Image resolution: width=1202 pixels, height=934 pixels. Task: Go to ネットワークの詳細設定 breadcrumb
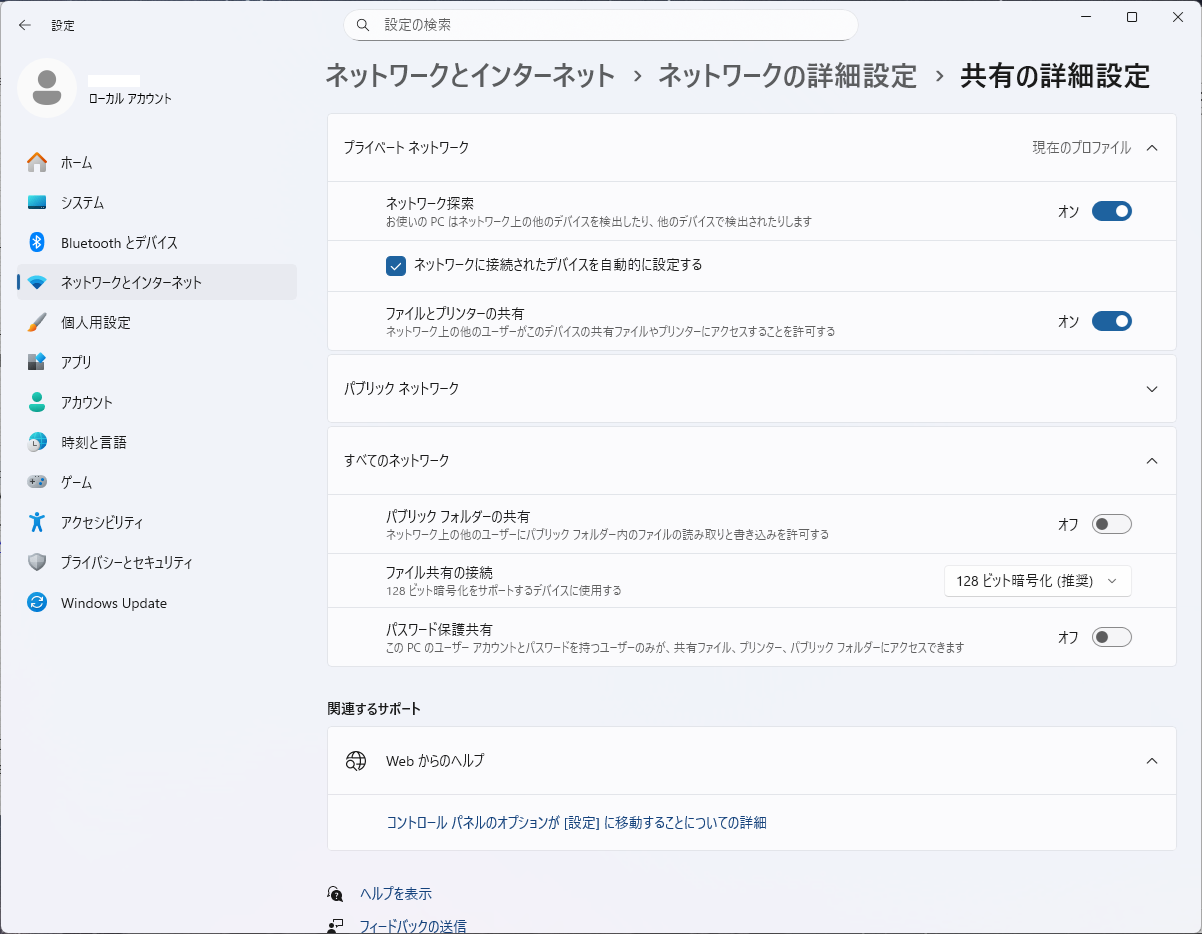[x=787, y=76]
